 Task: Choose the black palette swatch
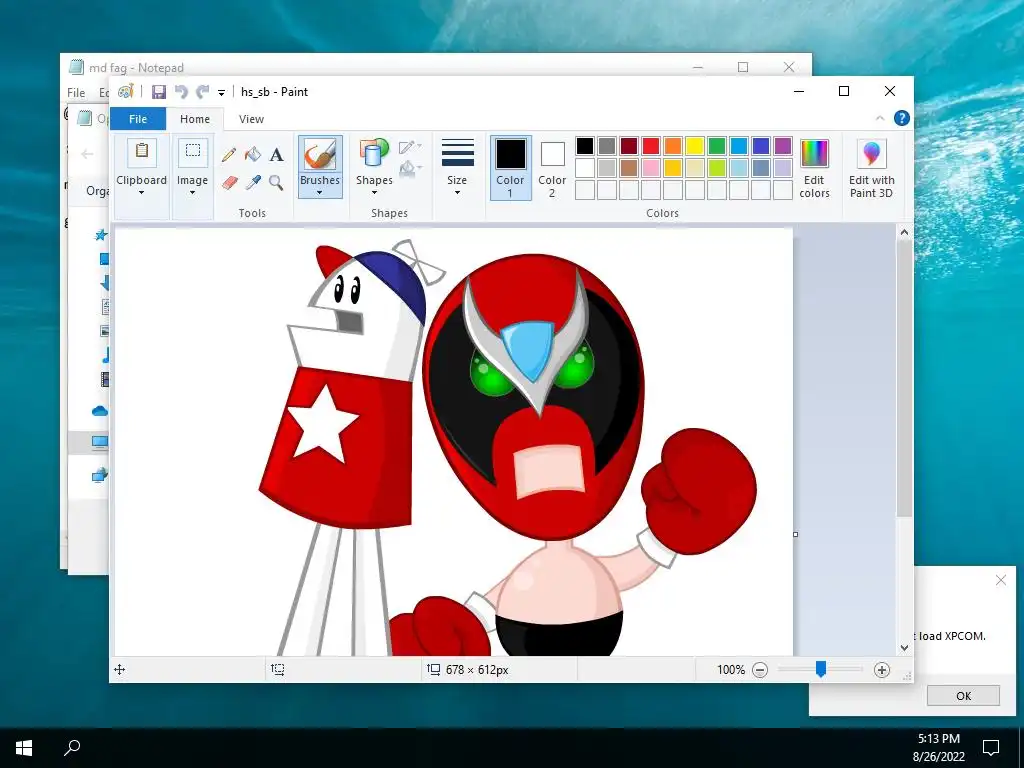pyautogui.click(x=585, y=146)
